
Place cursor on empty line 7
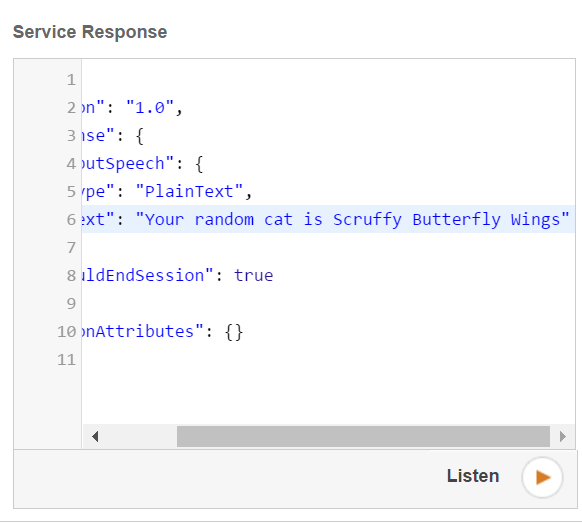[x=328, y=248]
